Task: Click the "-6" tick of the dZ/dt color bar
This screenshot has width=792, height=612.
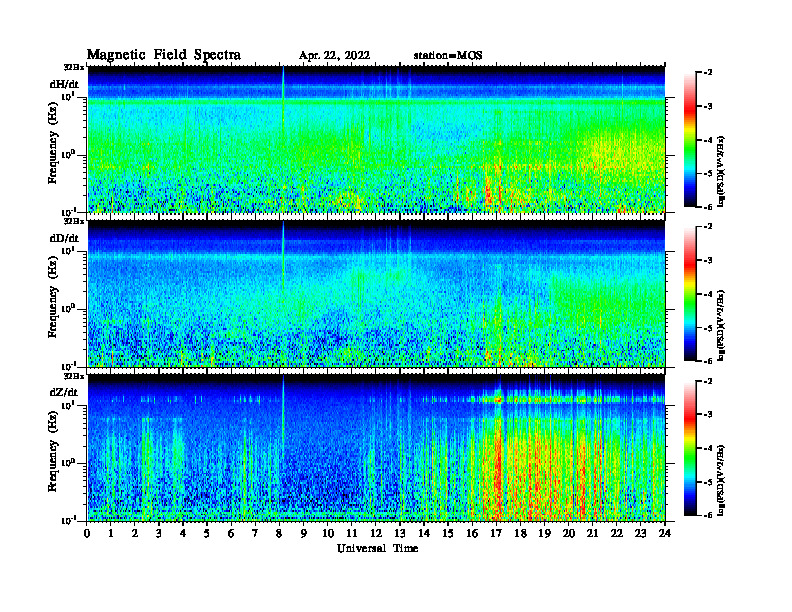Action: click(x=708, y=515)
